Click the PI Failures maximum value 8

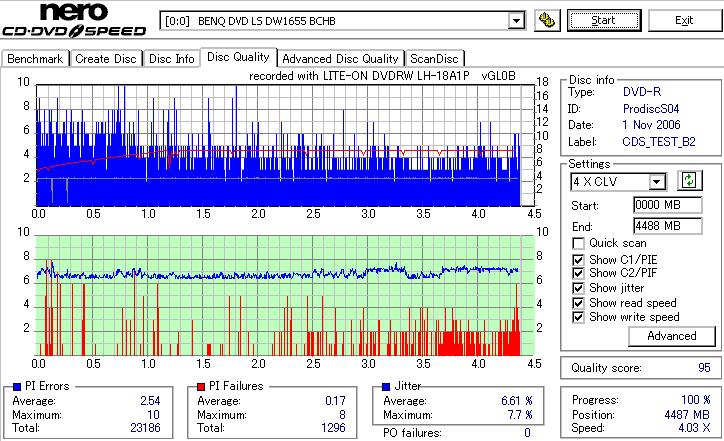pyautogui.click(x=342, y=415)
